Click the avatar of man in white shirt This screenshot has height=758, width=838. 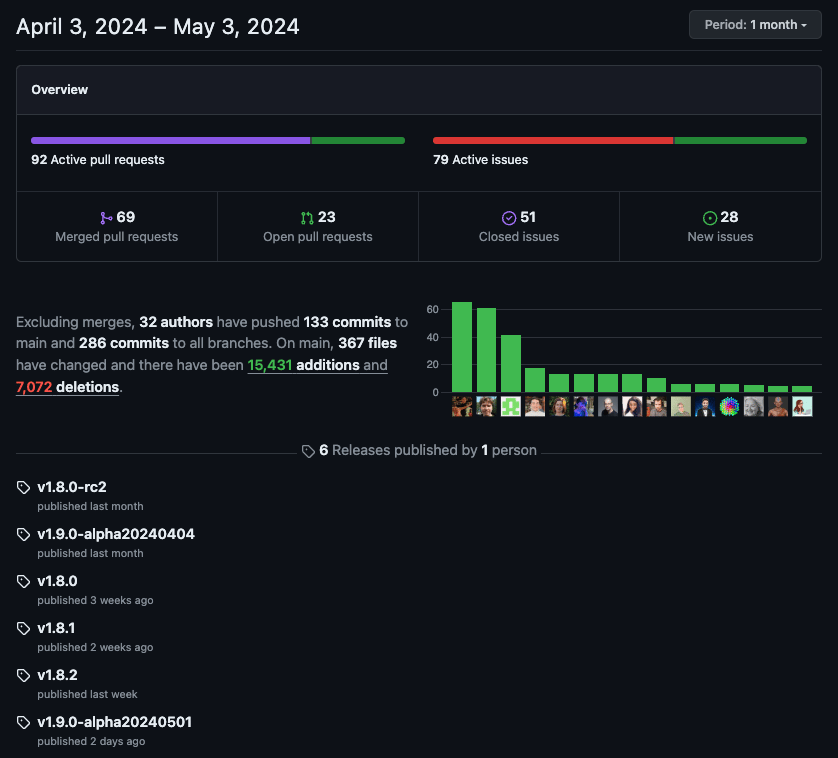click(x=535, y=407)
